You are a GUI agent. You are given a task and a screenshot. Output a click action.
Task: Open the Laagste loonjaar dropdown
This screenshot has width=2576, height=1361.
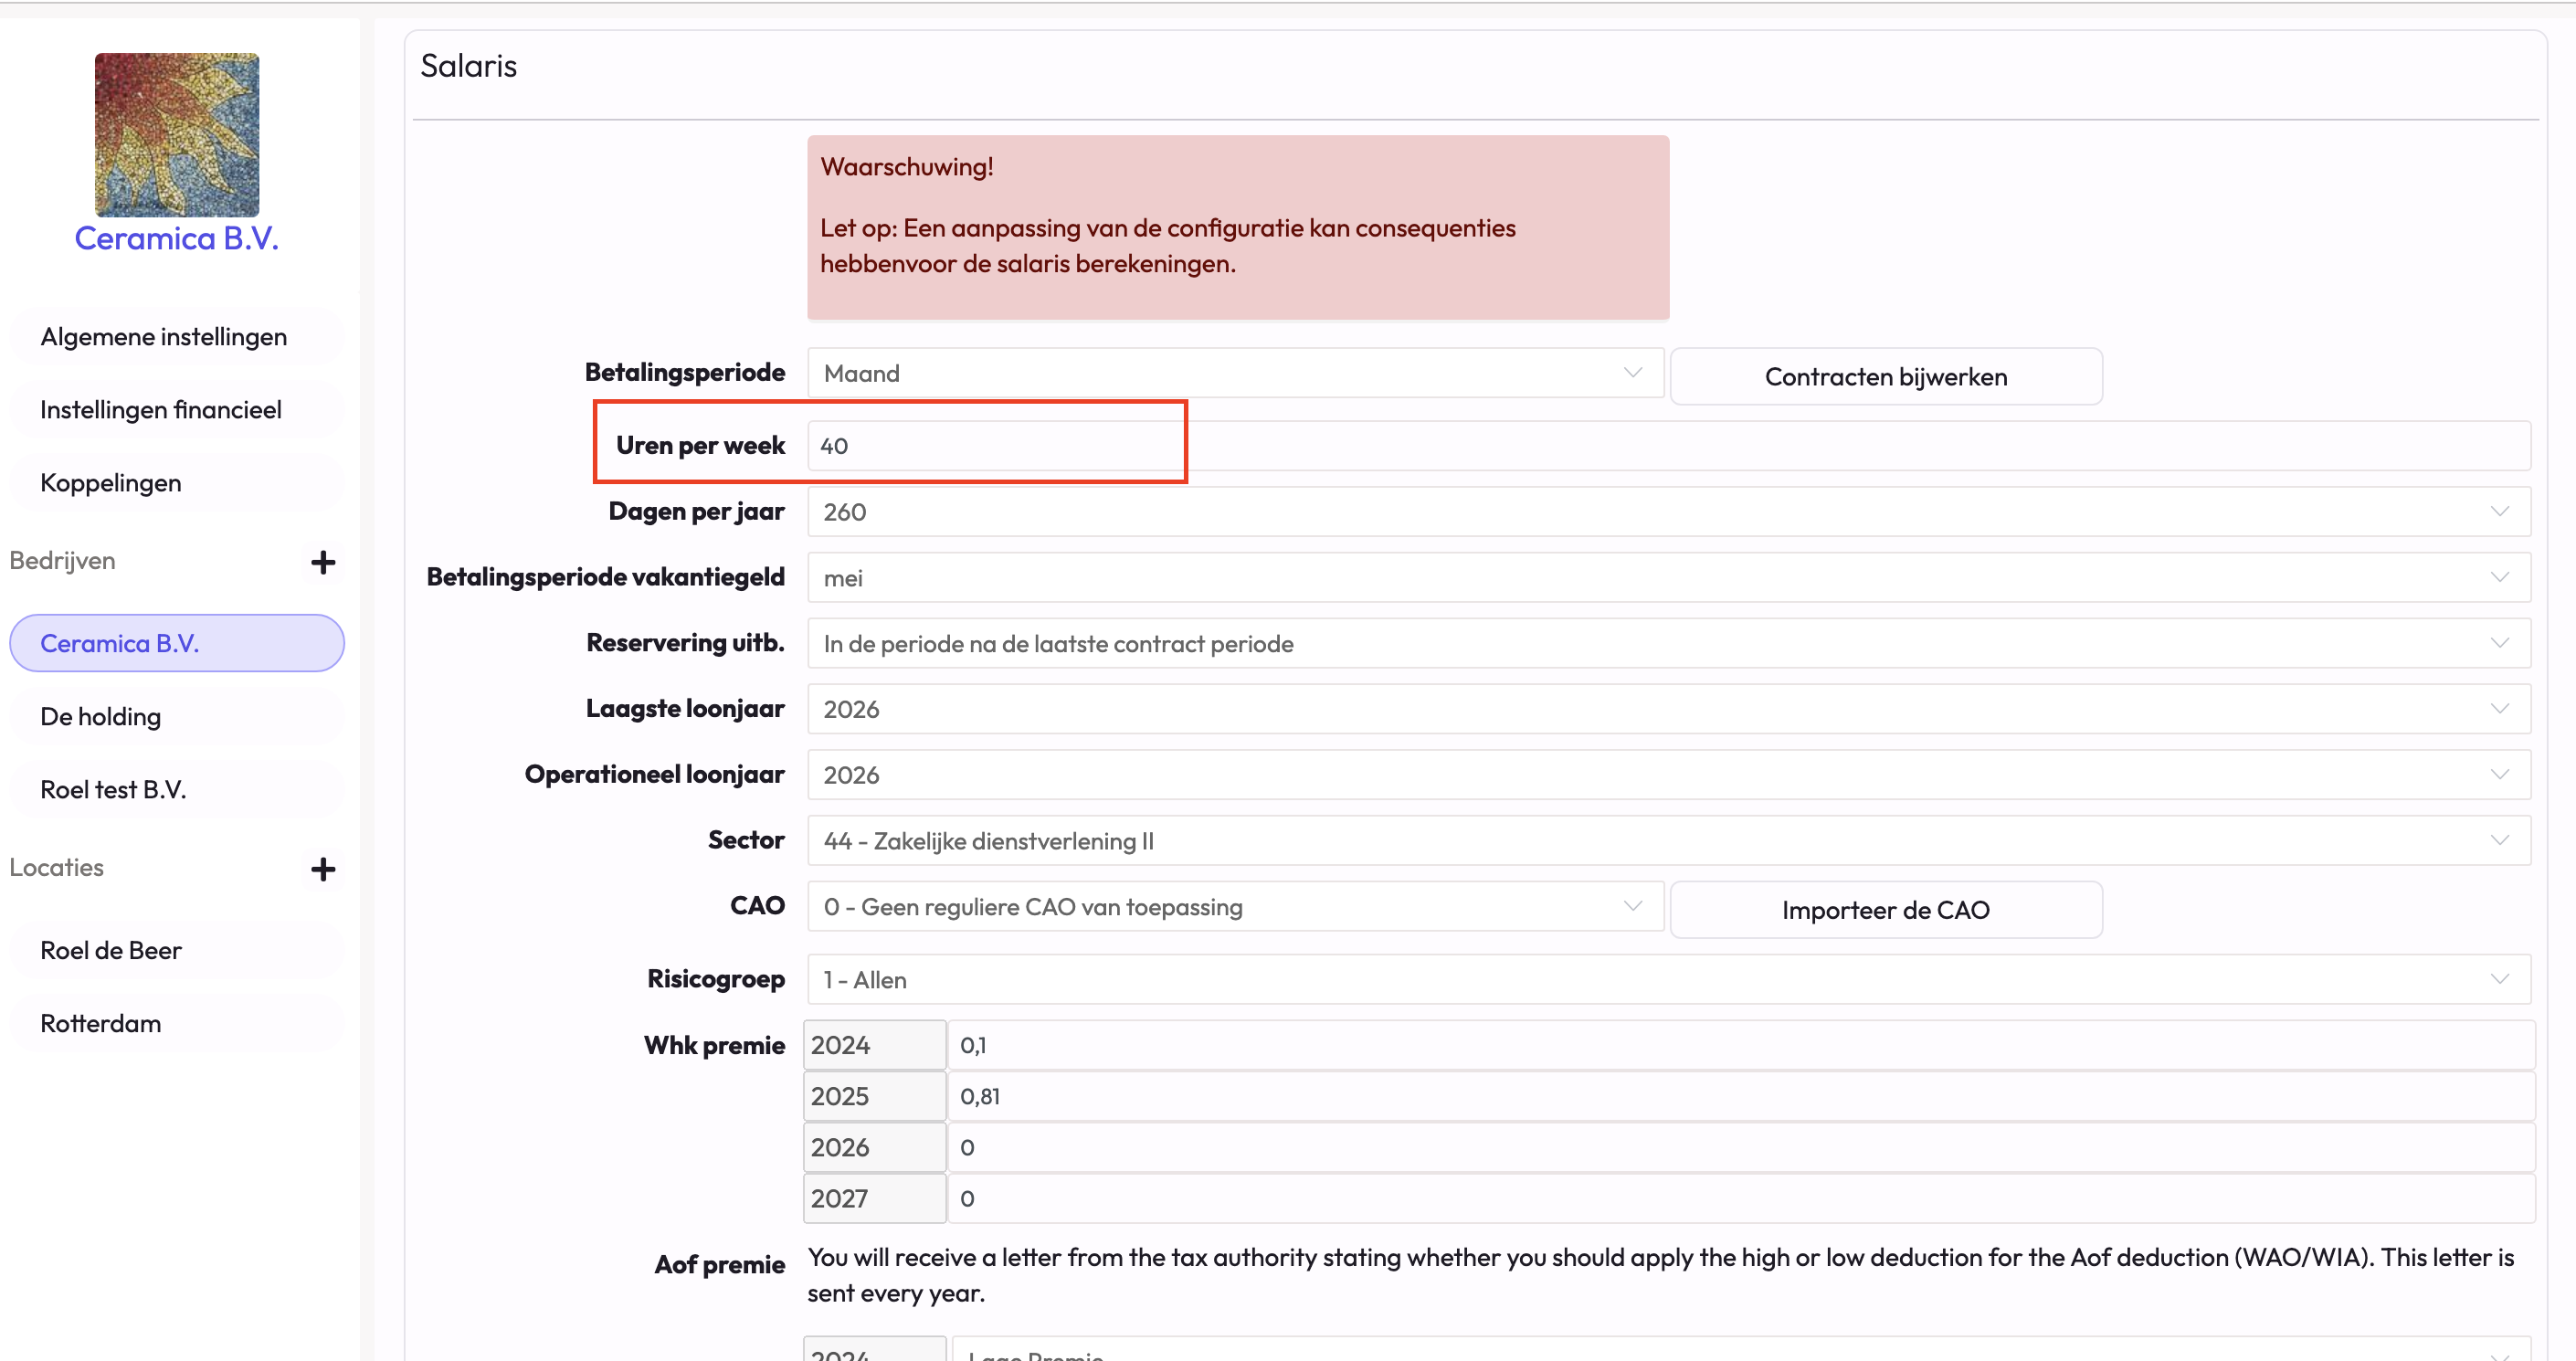[x=1668, y=709]
